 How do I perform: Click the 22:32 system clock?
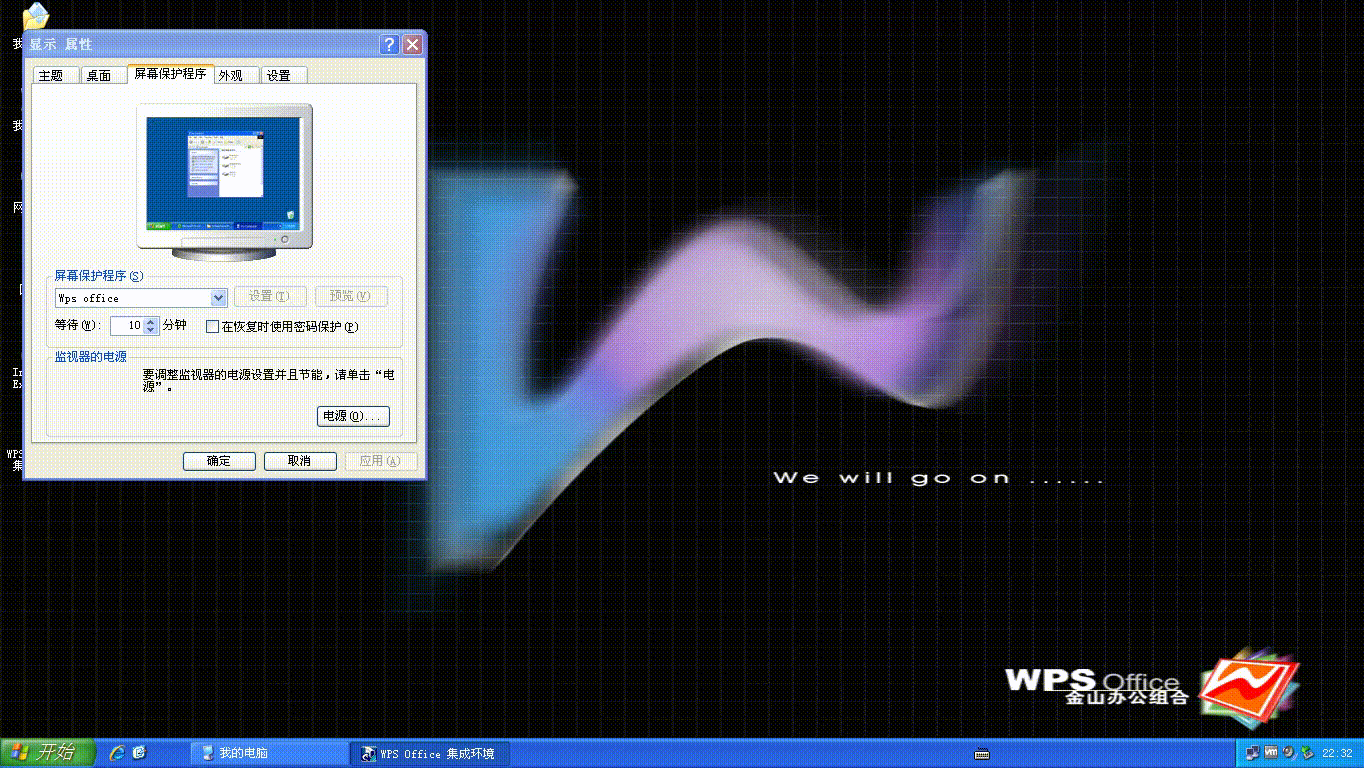point(1337,753)
